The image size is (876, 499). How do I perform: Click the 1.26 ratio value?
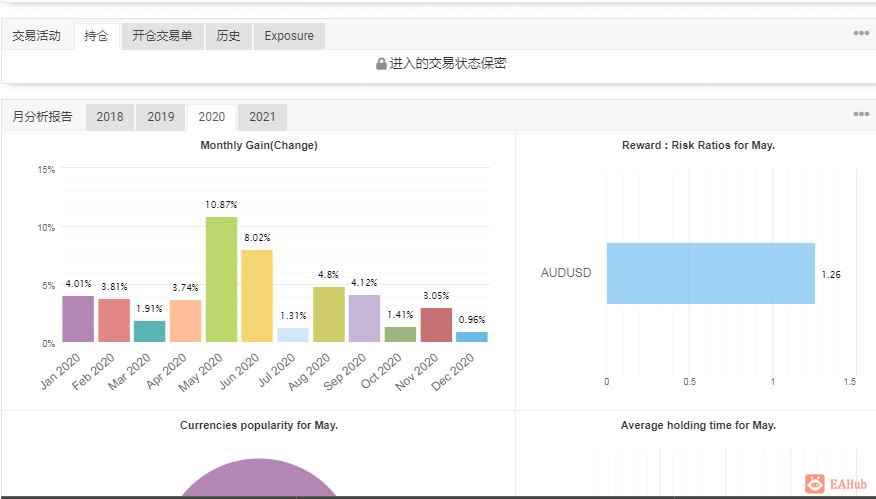tap(831, 274)
